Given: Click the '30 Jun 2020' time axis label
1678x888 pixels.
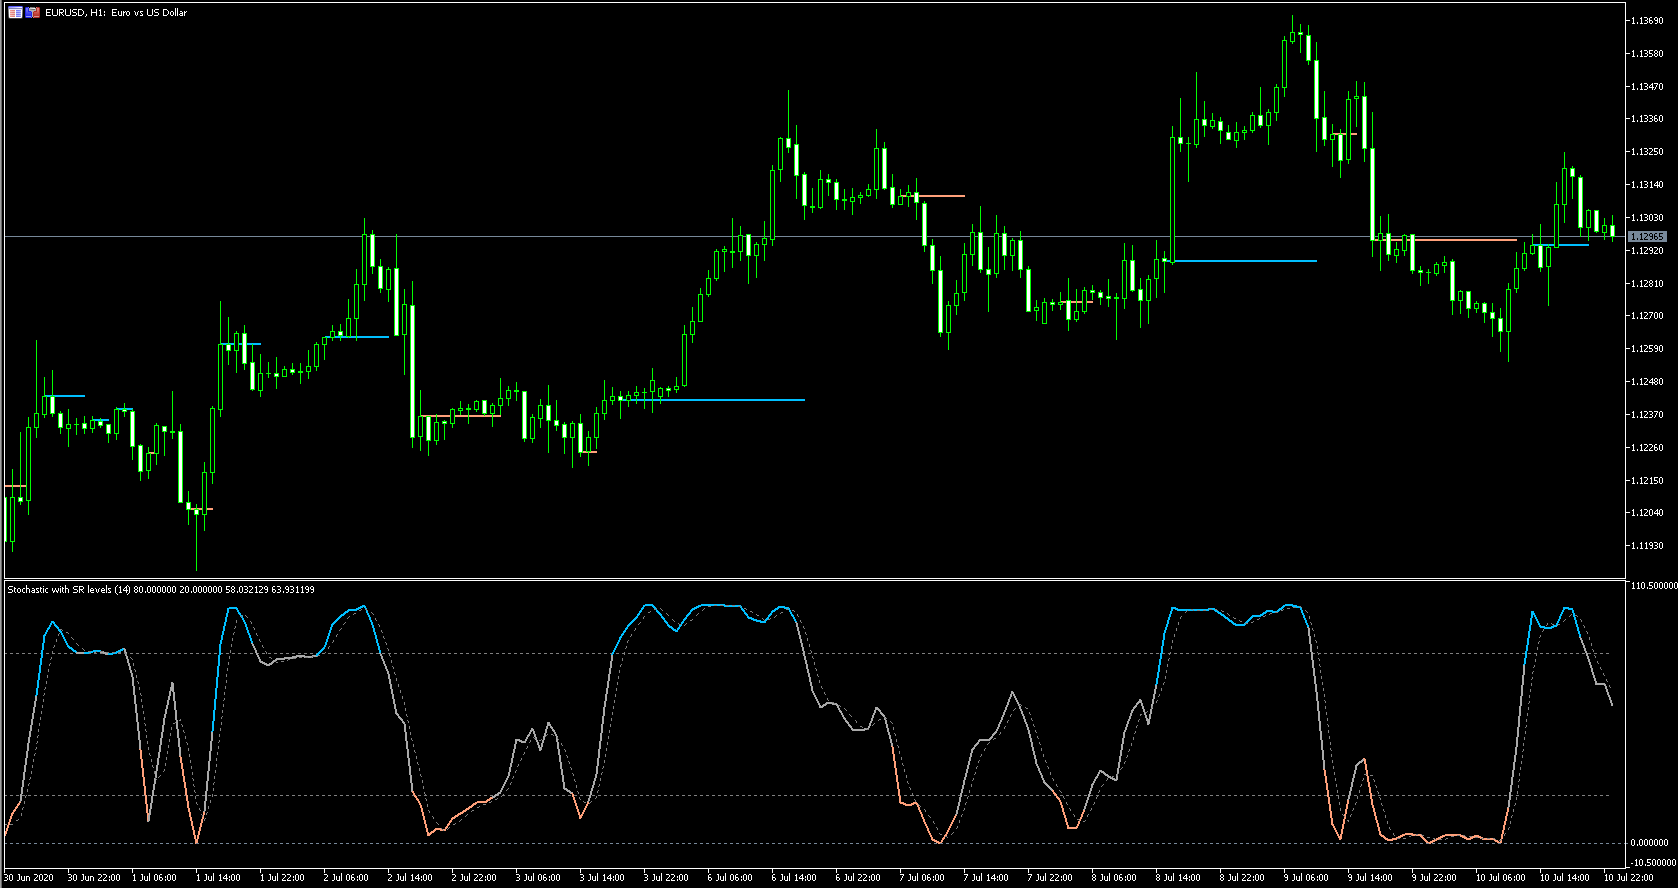Looking at the screenshot, I should click(x=29, y=878).
